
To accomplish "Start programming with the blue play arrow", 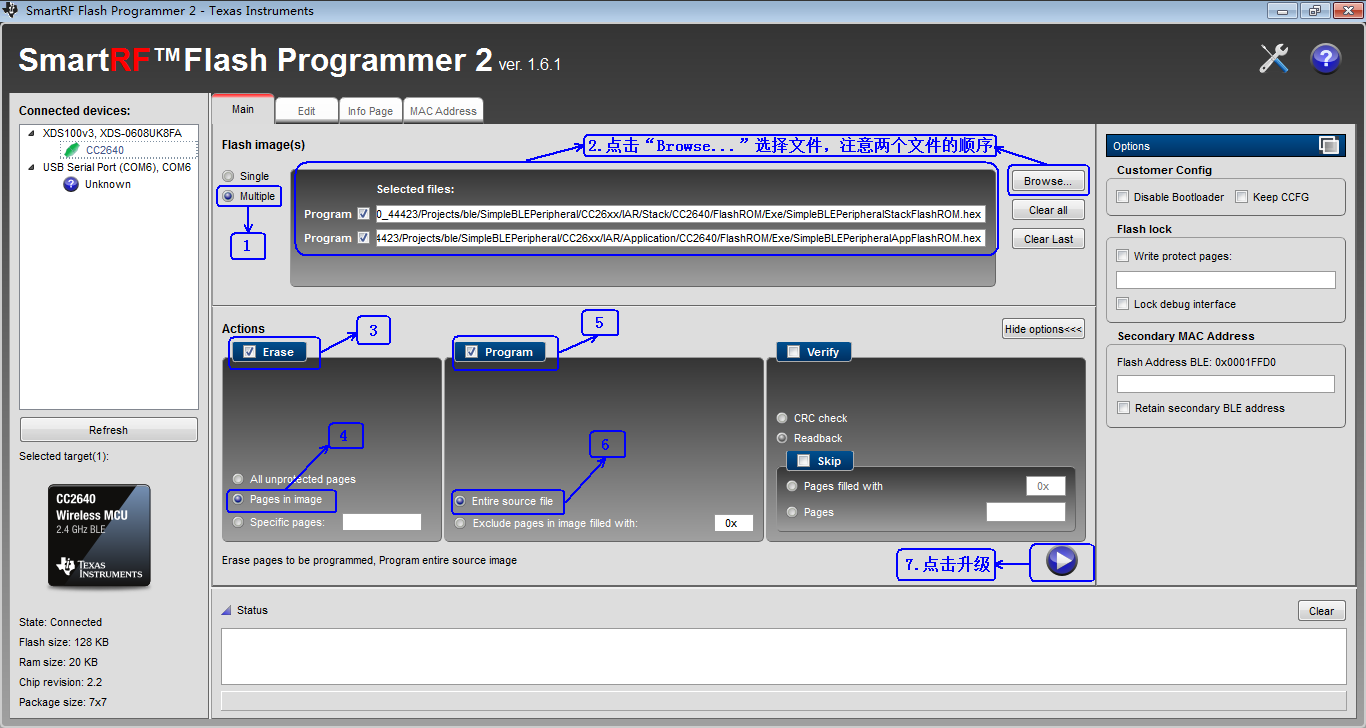I will click(1060, 563).
